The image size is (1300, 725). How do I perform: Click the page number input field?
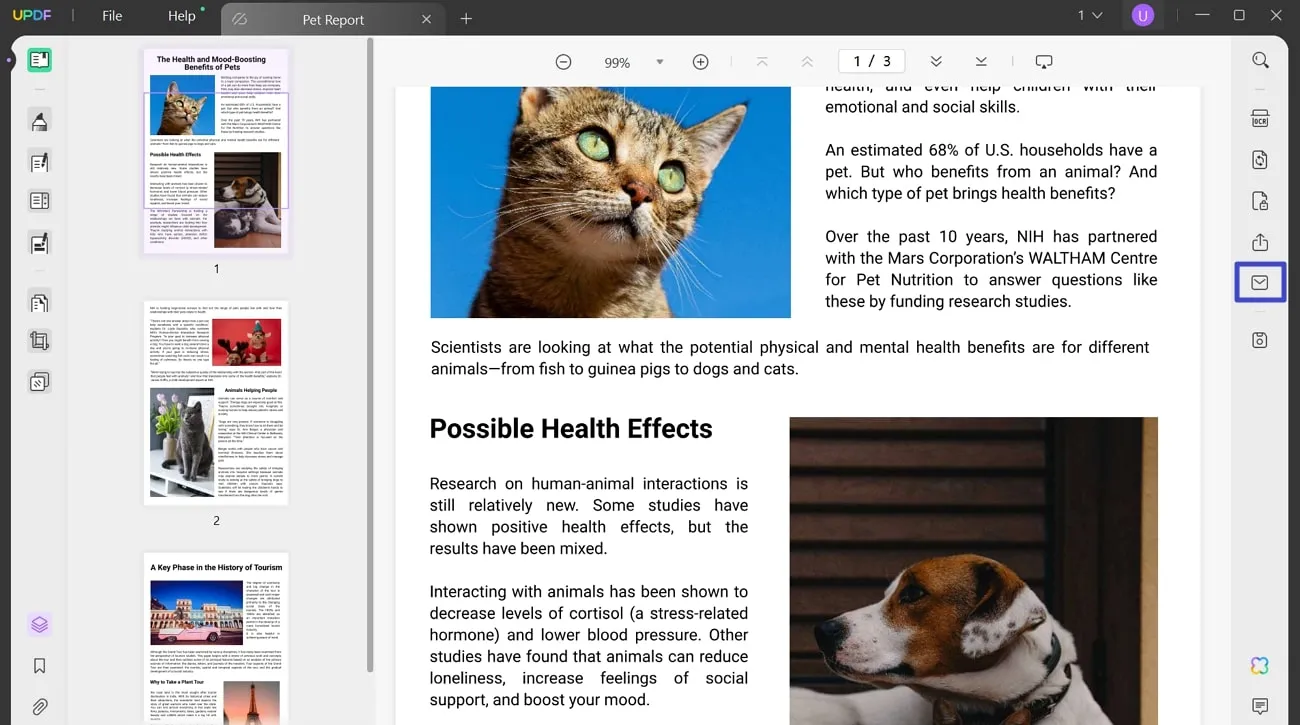(x=872, y=61)
